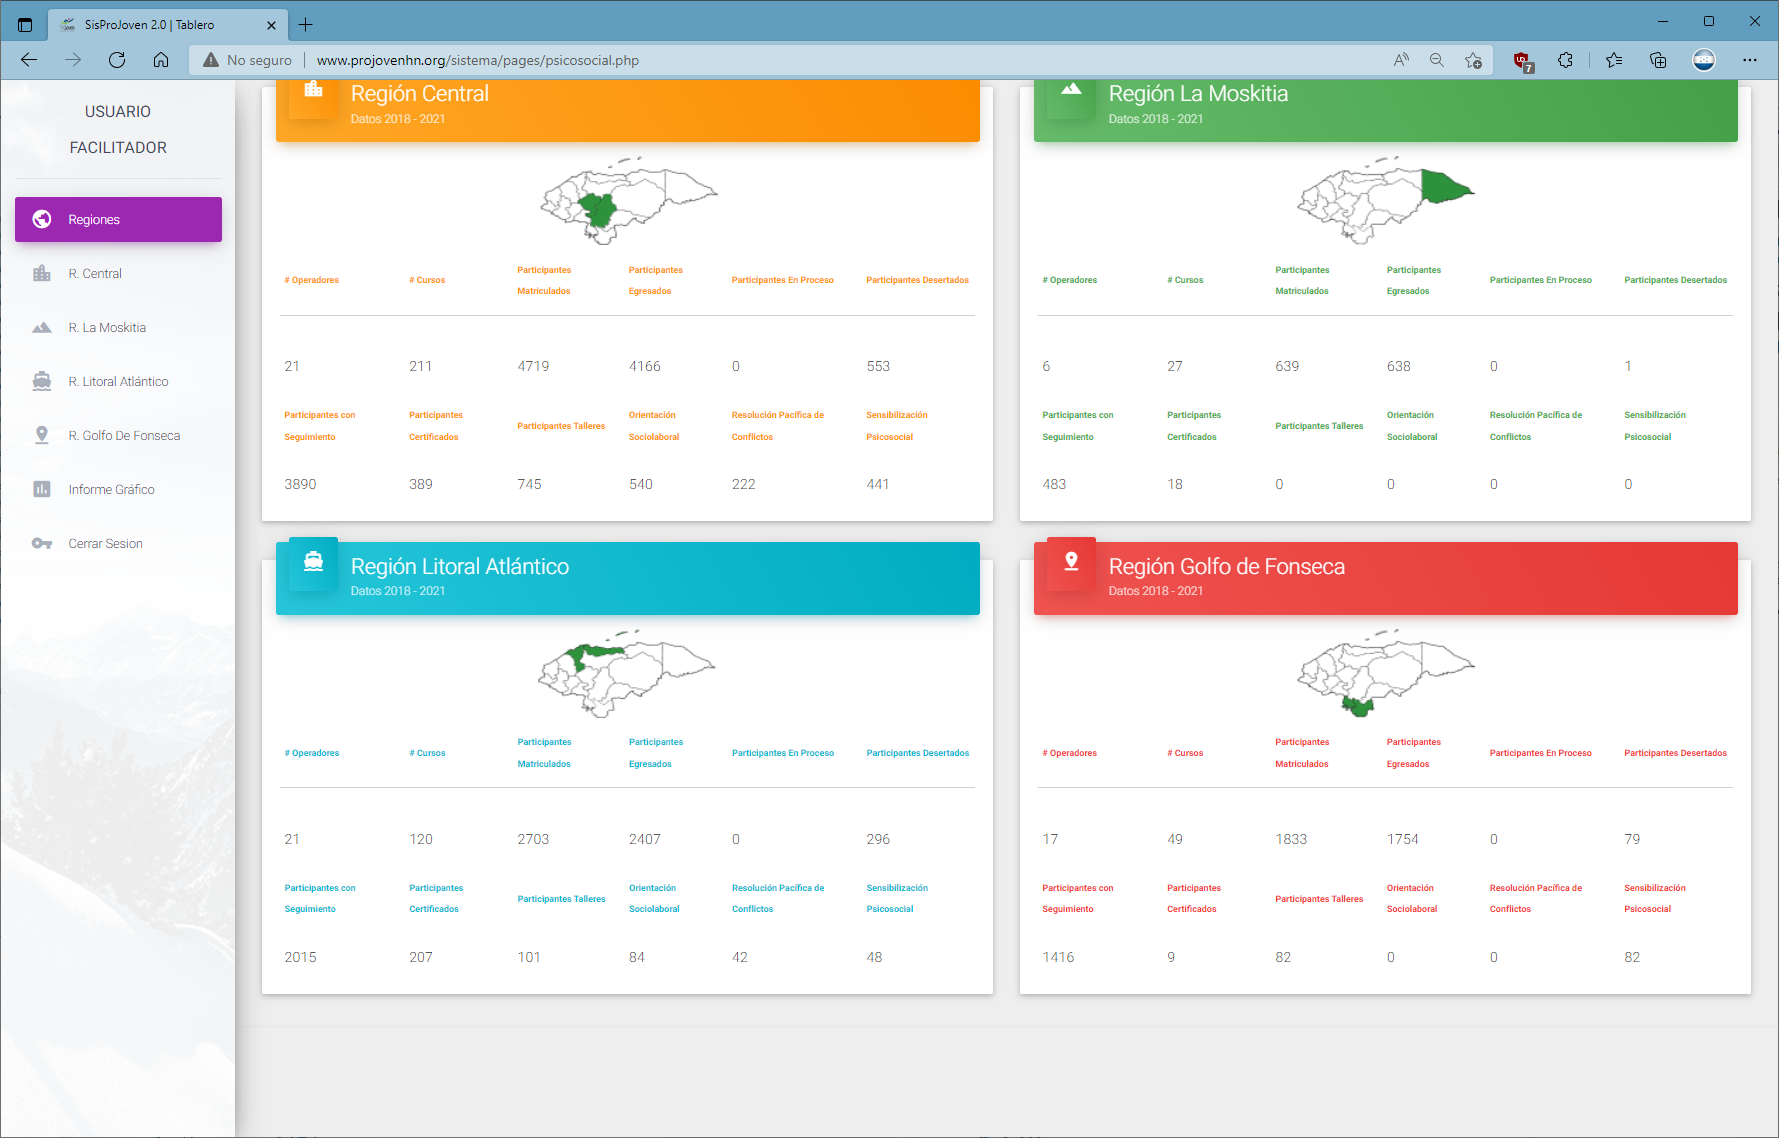This screenshot has height=1138, width=1779.
Task: Click the Región Central header title
Action: coord(420,94)
